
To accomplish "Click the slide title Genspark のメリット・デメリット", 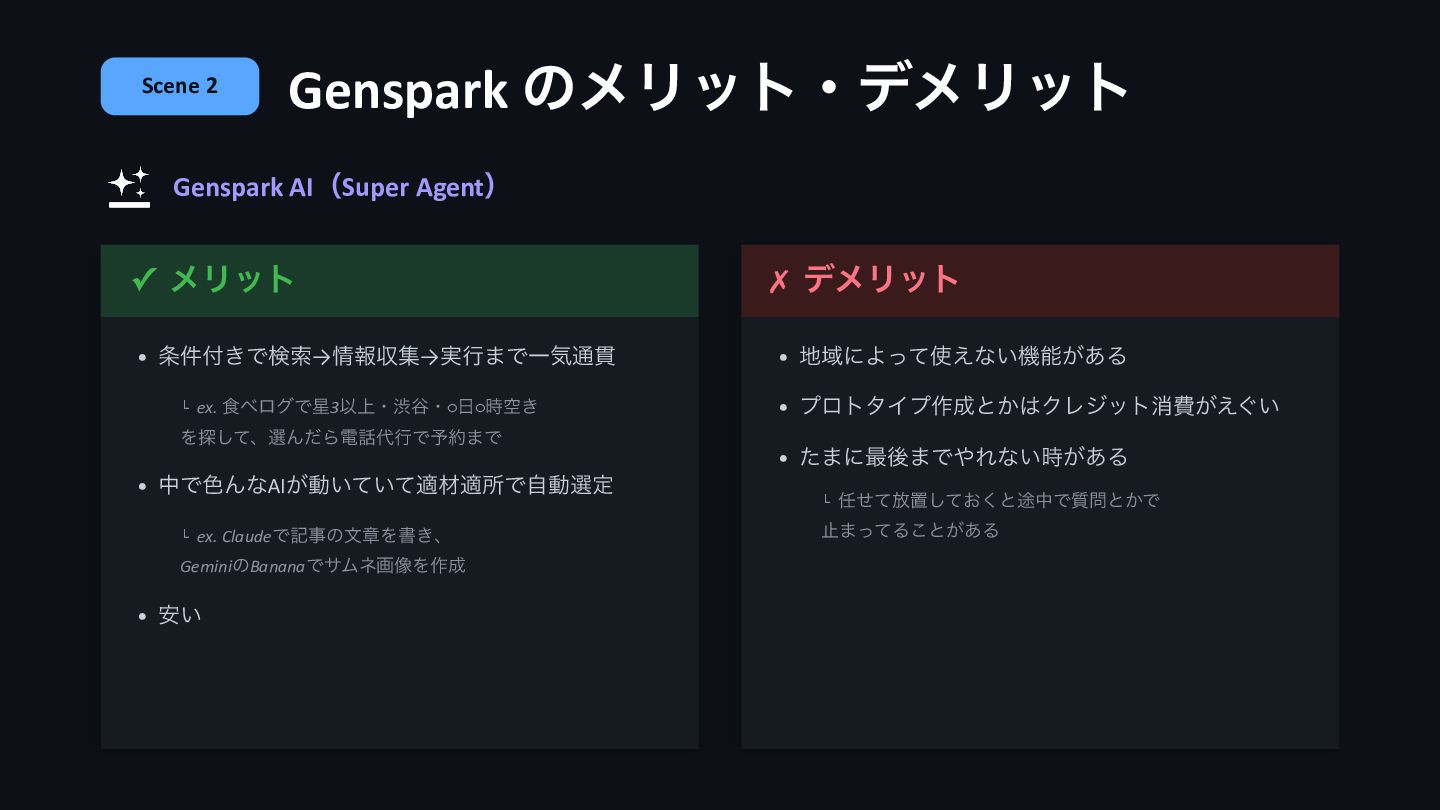I will click(708, 88).
